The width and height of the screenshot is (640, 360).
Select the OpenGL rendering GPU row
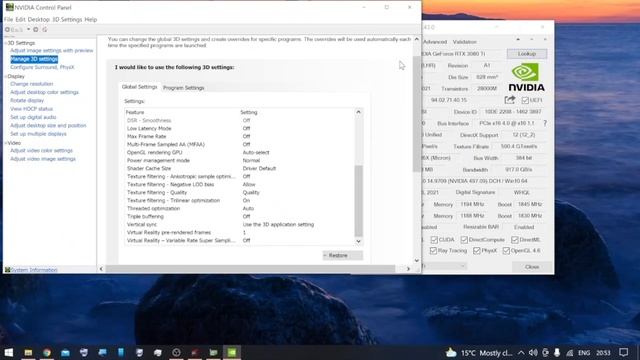tap(240, 152)
